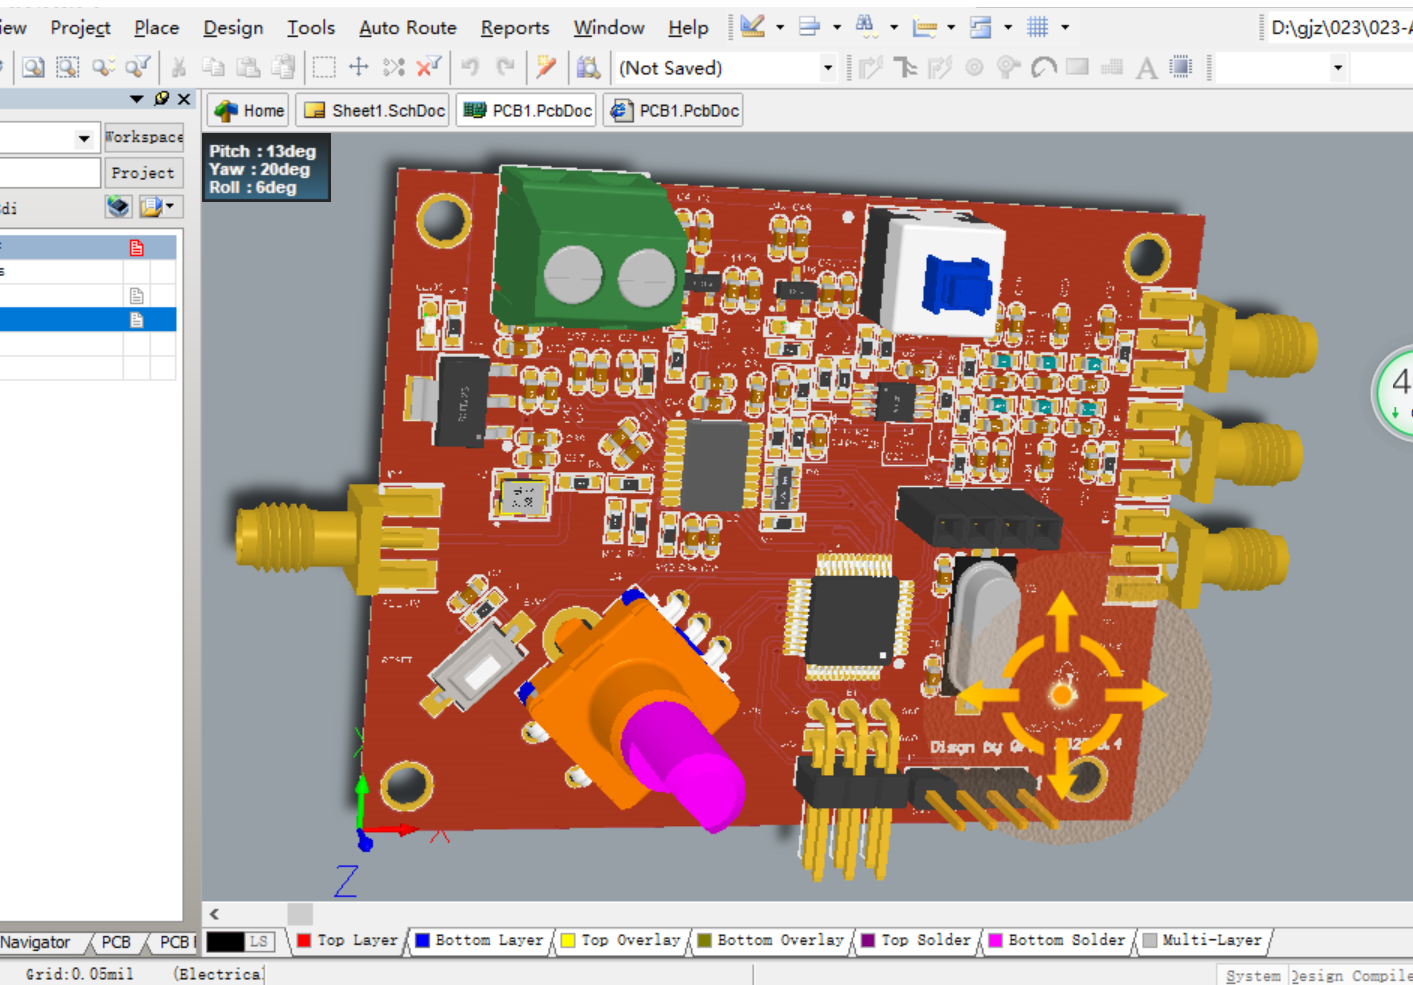Click the Place Component chip icon
The height and width of the screenshot is (985, 1413).
pos(1181,68)
